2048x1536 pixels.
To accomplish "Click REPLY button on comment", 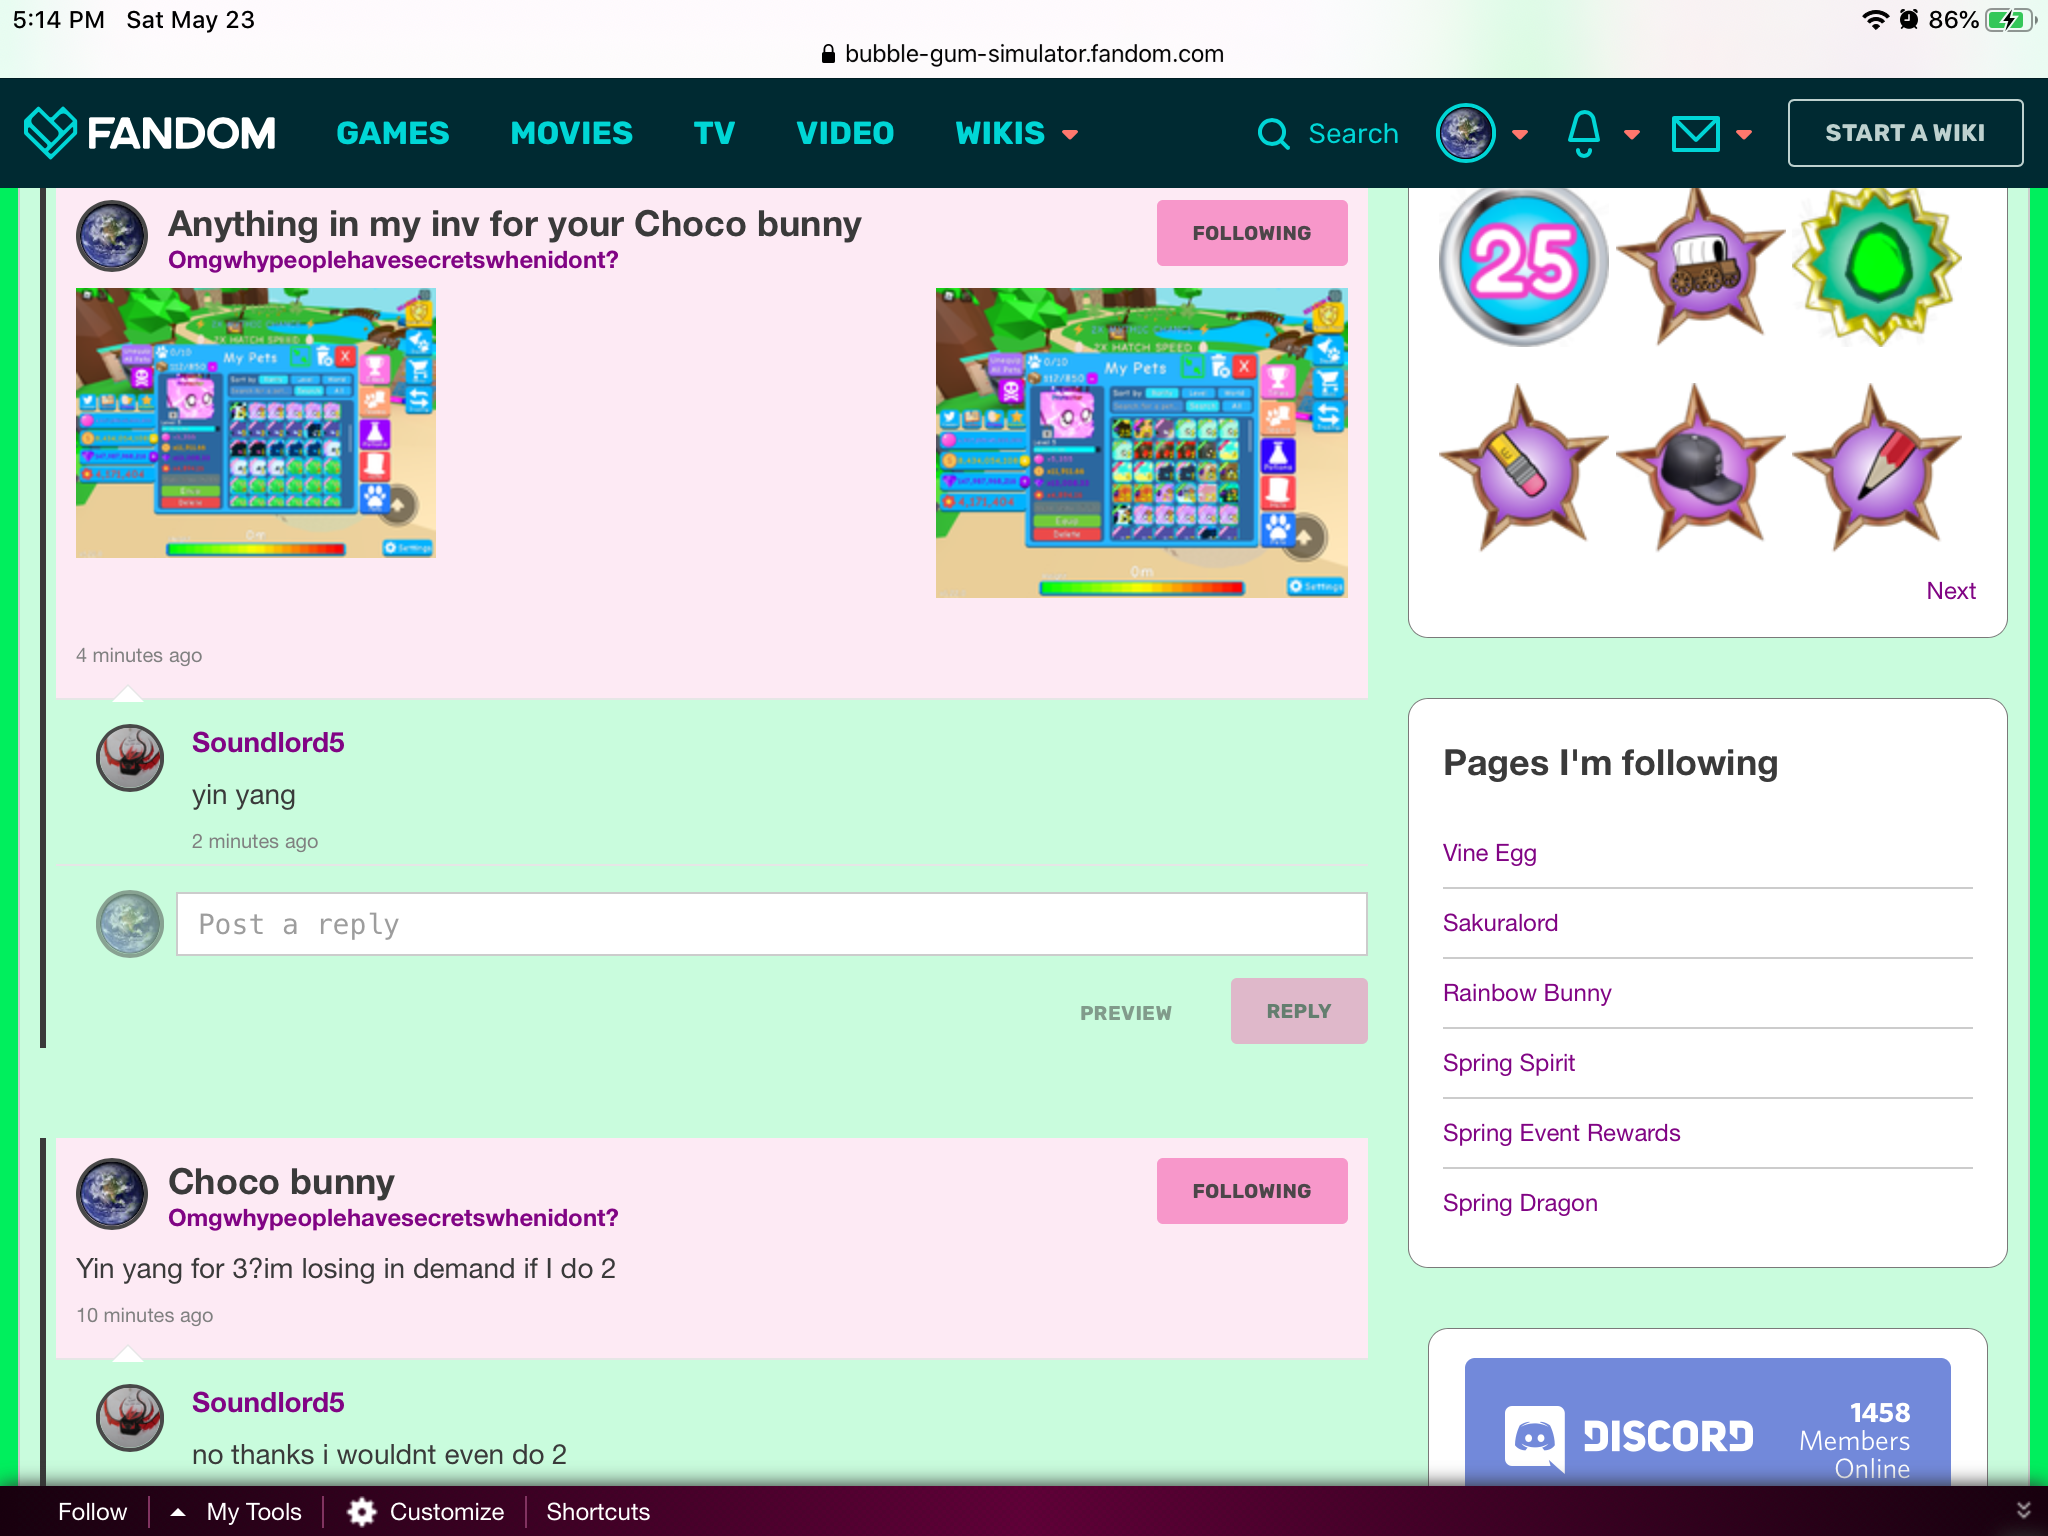I will coord(1298,1012).
